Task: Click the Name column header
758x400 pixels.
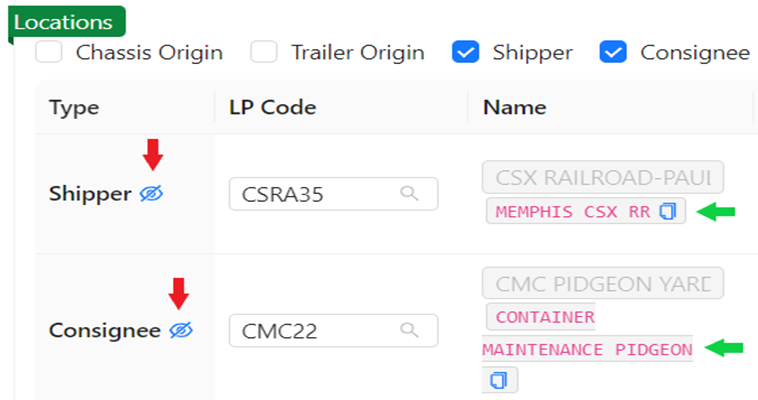Action: point(515,107)
